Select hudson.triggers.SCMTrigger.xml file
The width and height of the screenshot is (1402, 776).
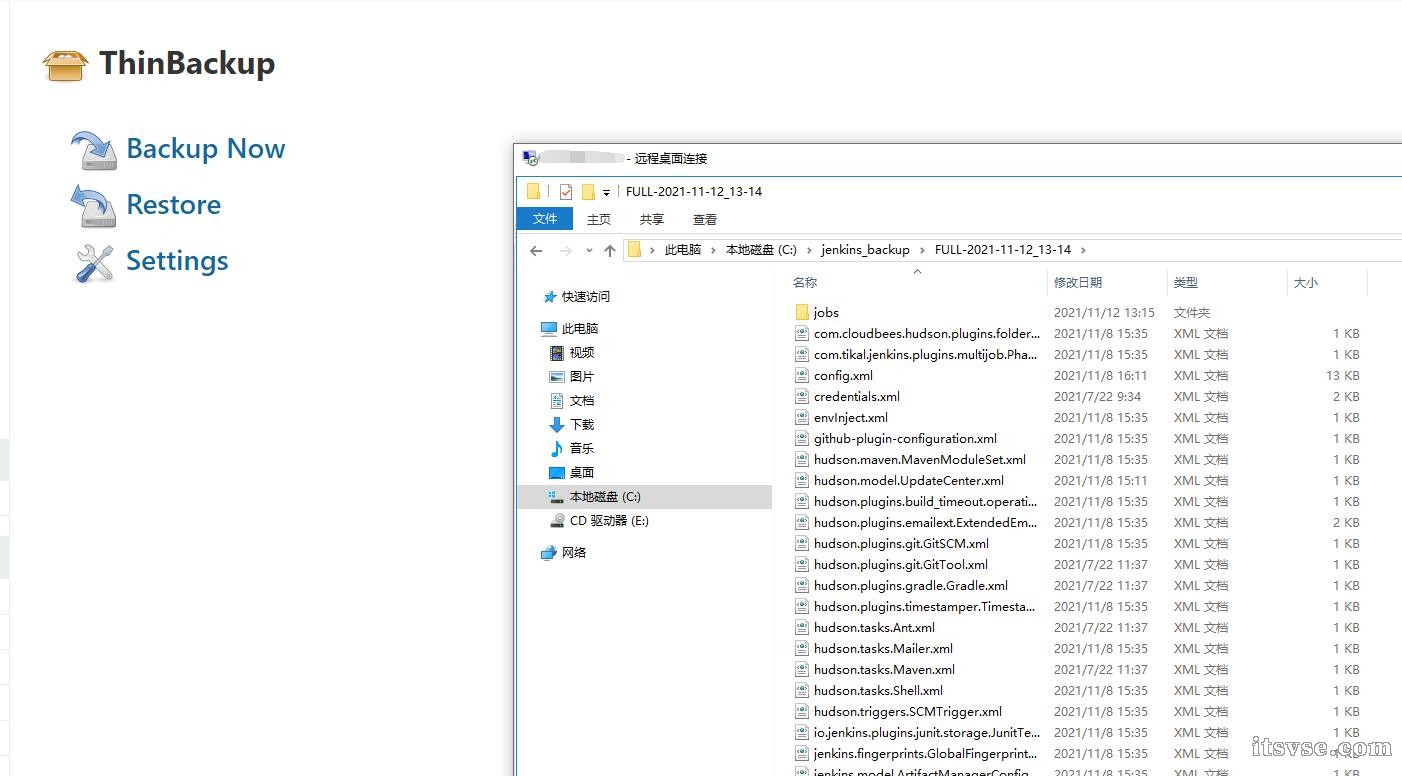[x=908, y=712]
